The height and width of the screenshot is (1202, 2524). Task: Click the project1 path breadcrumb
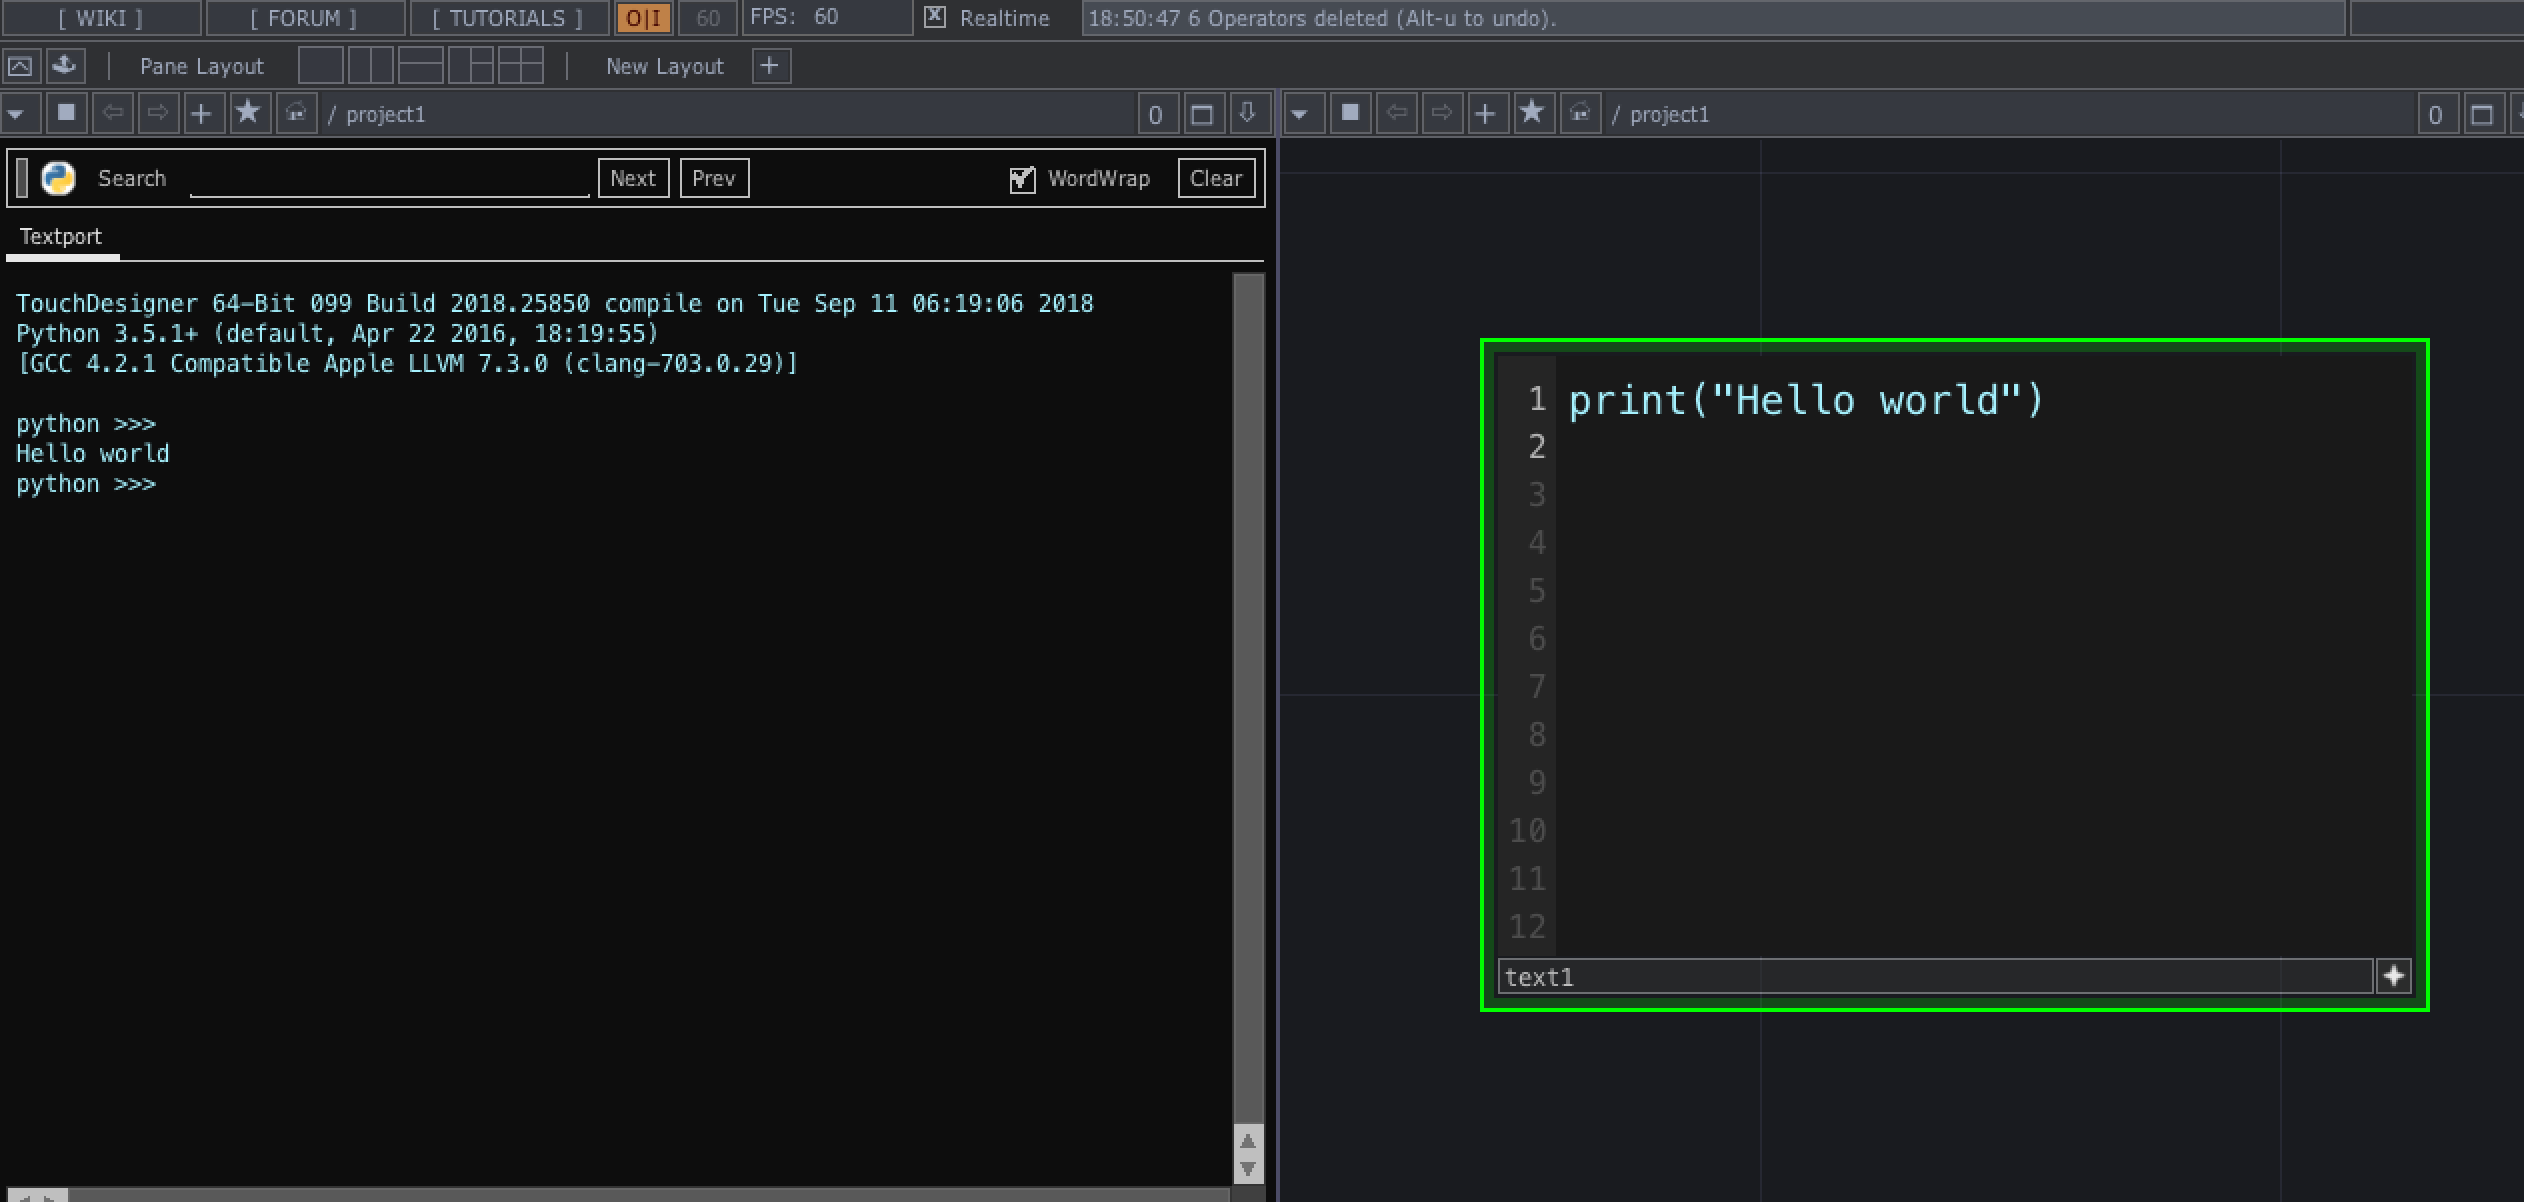(x=387, y=113)
